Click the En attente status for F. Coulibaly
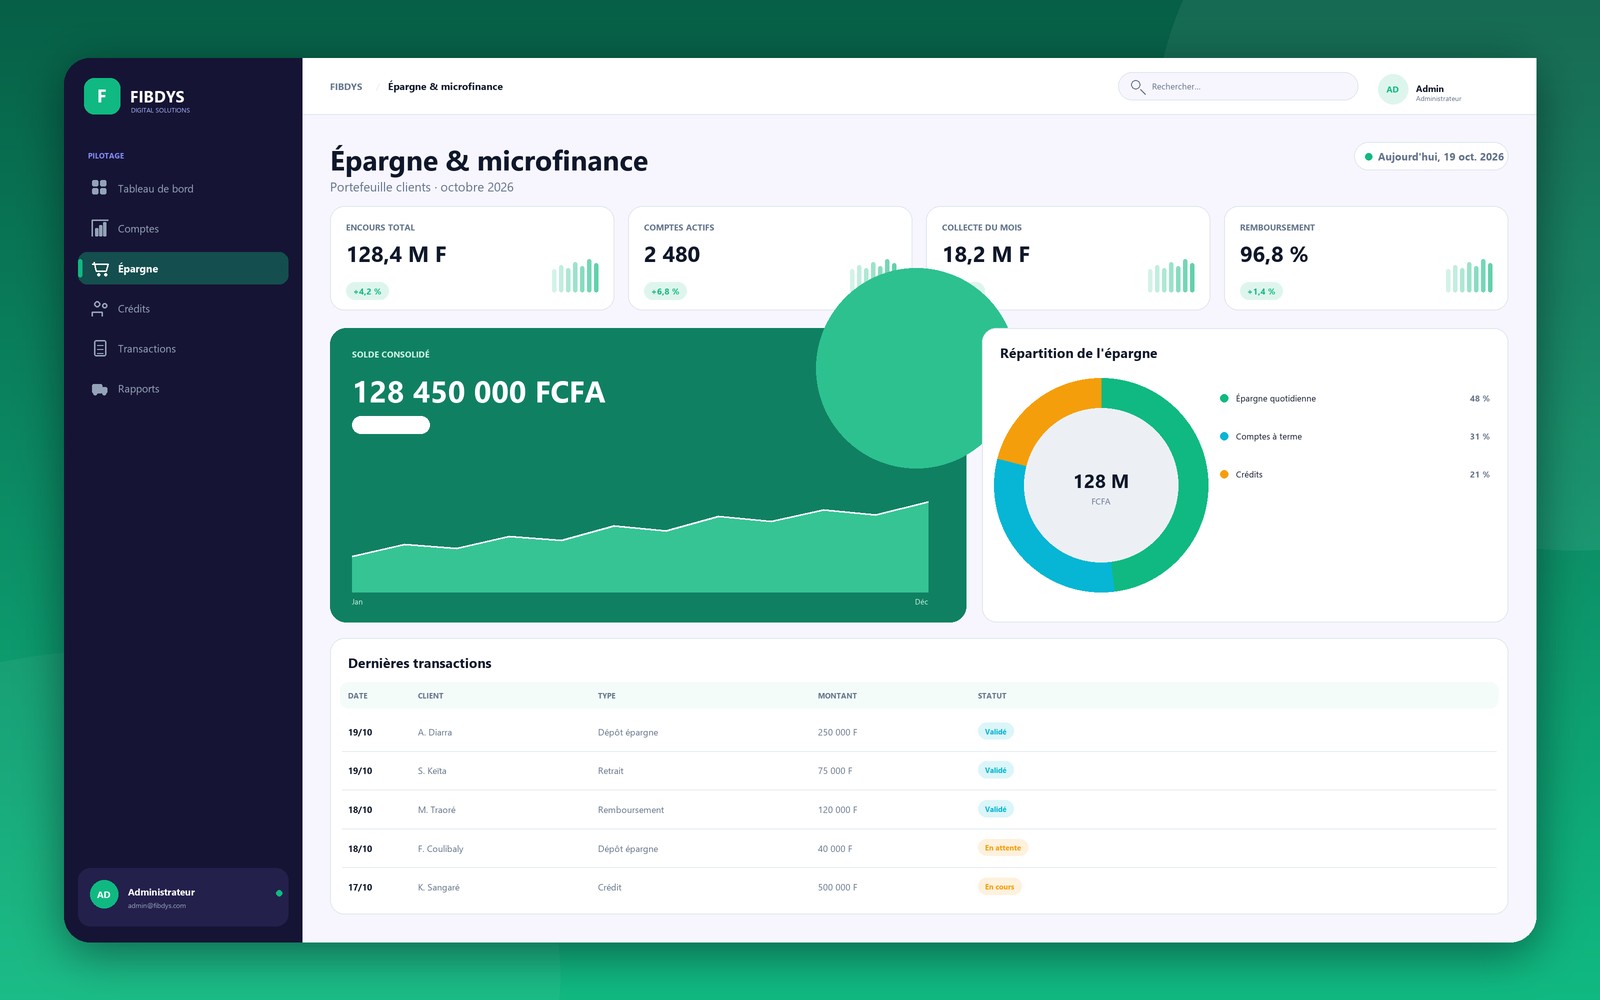 [x=1003, y=848]
